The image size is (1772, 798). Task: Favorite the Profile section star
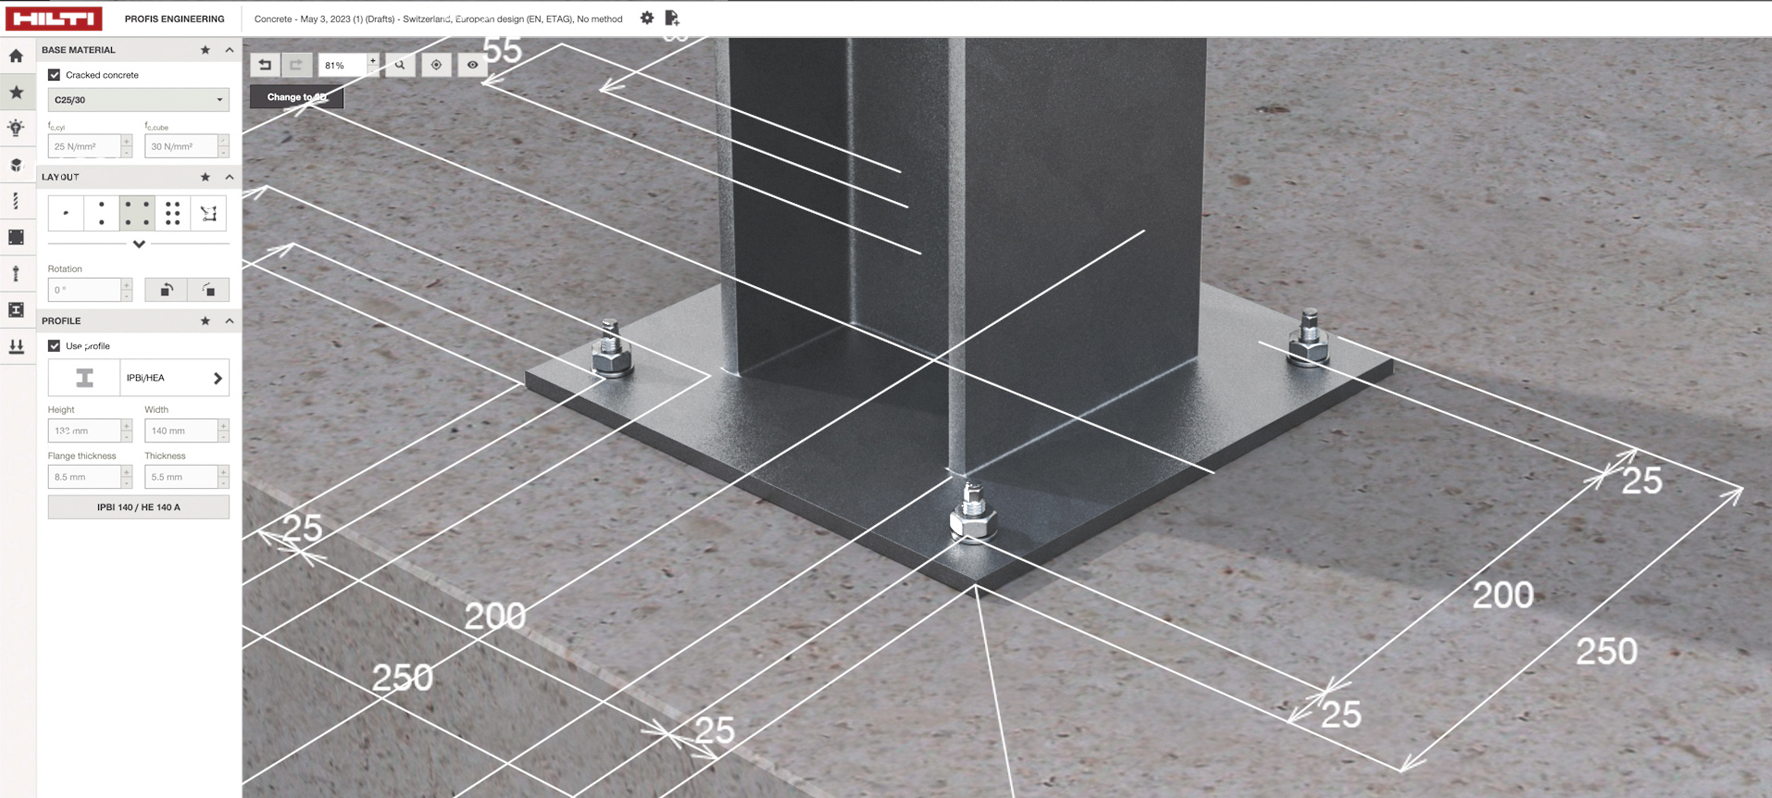(205, 321)
